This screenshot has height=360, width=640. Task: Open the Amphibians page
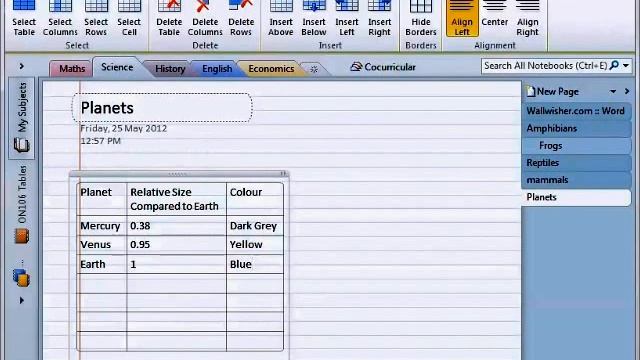[576, 128]
